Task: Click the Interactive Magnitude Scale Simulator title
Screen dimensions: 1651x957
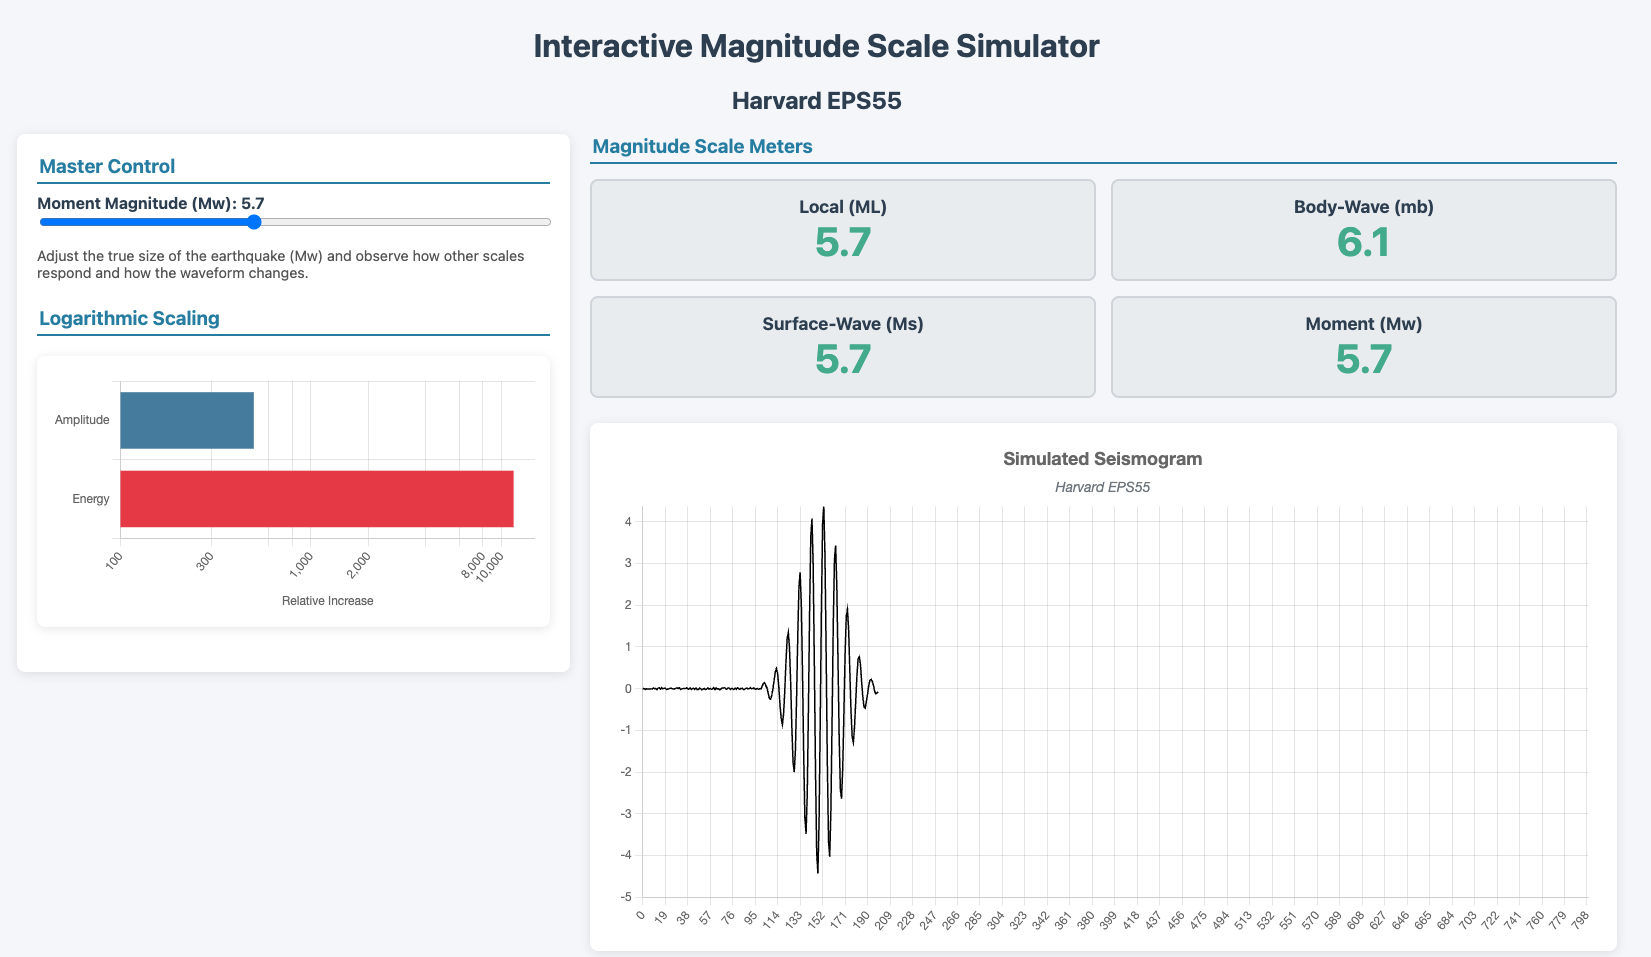Action: point(816,45)
